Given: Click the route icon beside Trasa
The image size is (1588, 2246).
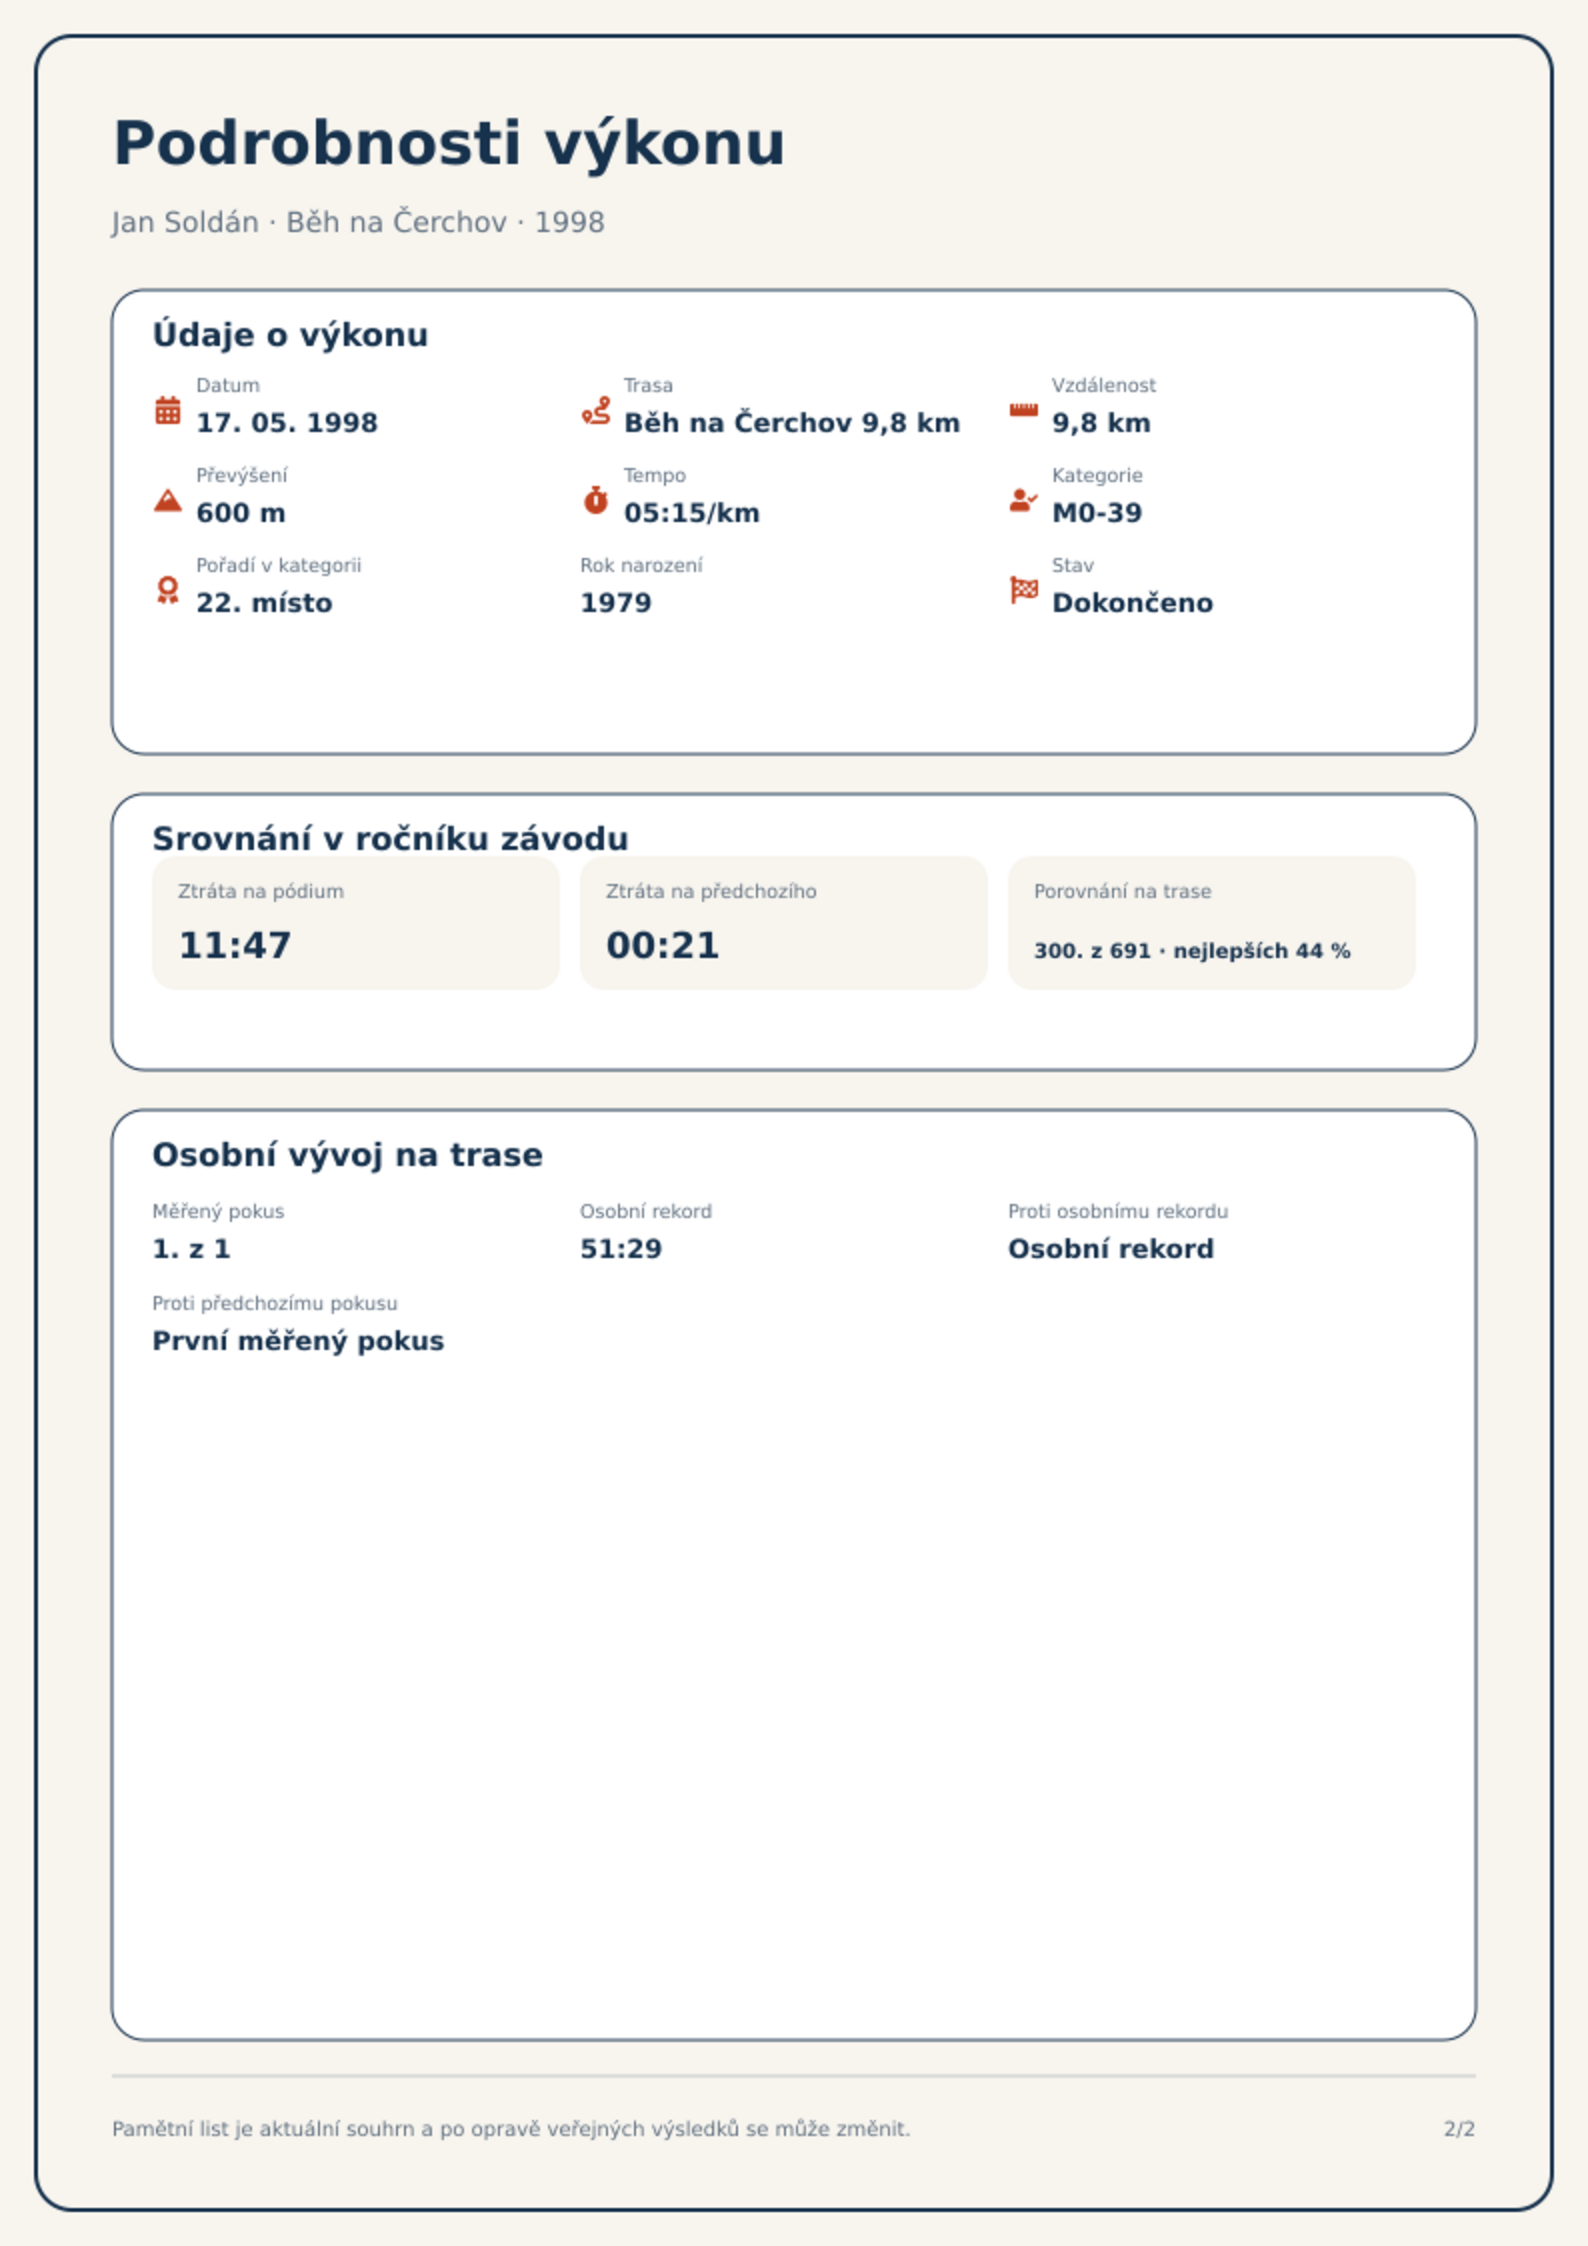Looking at the screenshot, I should pos(596,410).
